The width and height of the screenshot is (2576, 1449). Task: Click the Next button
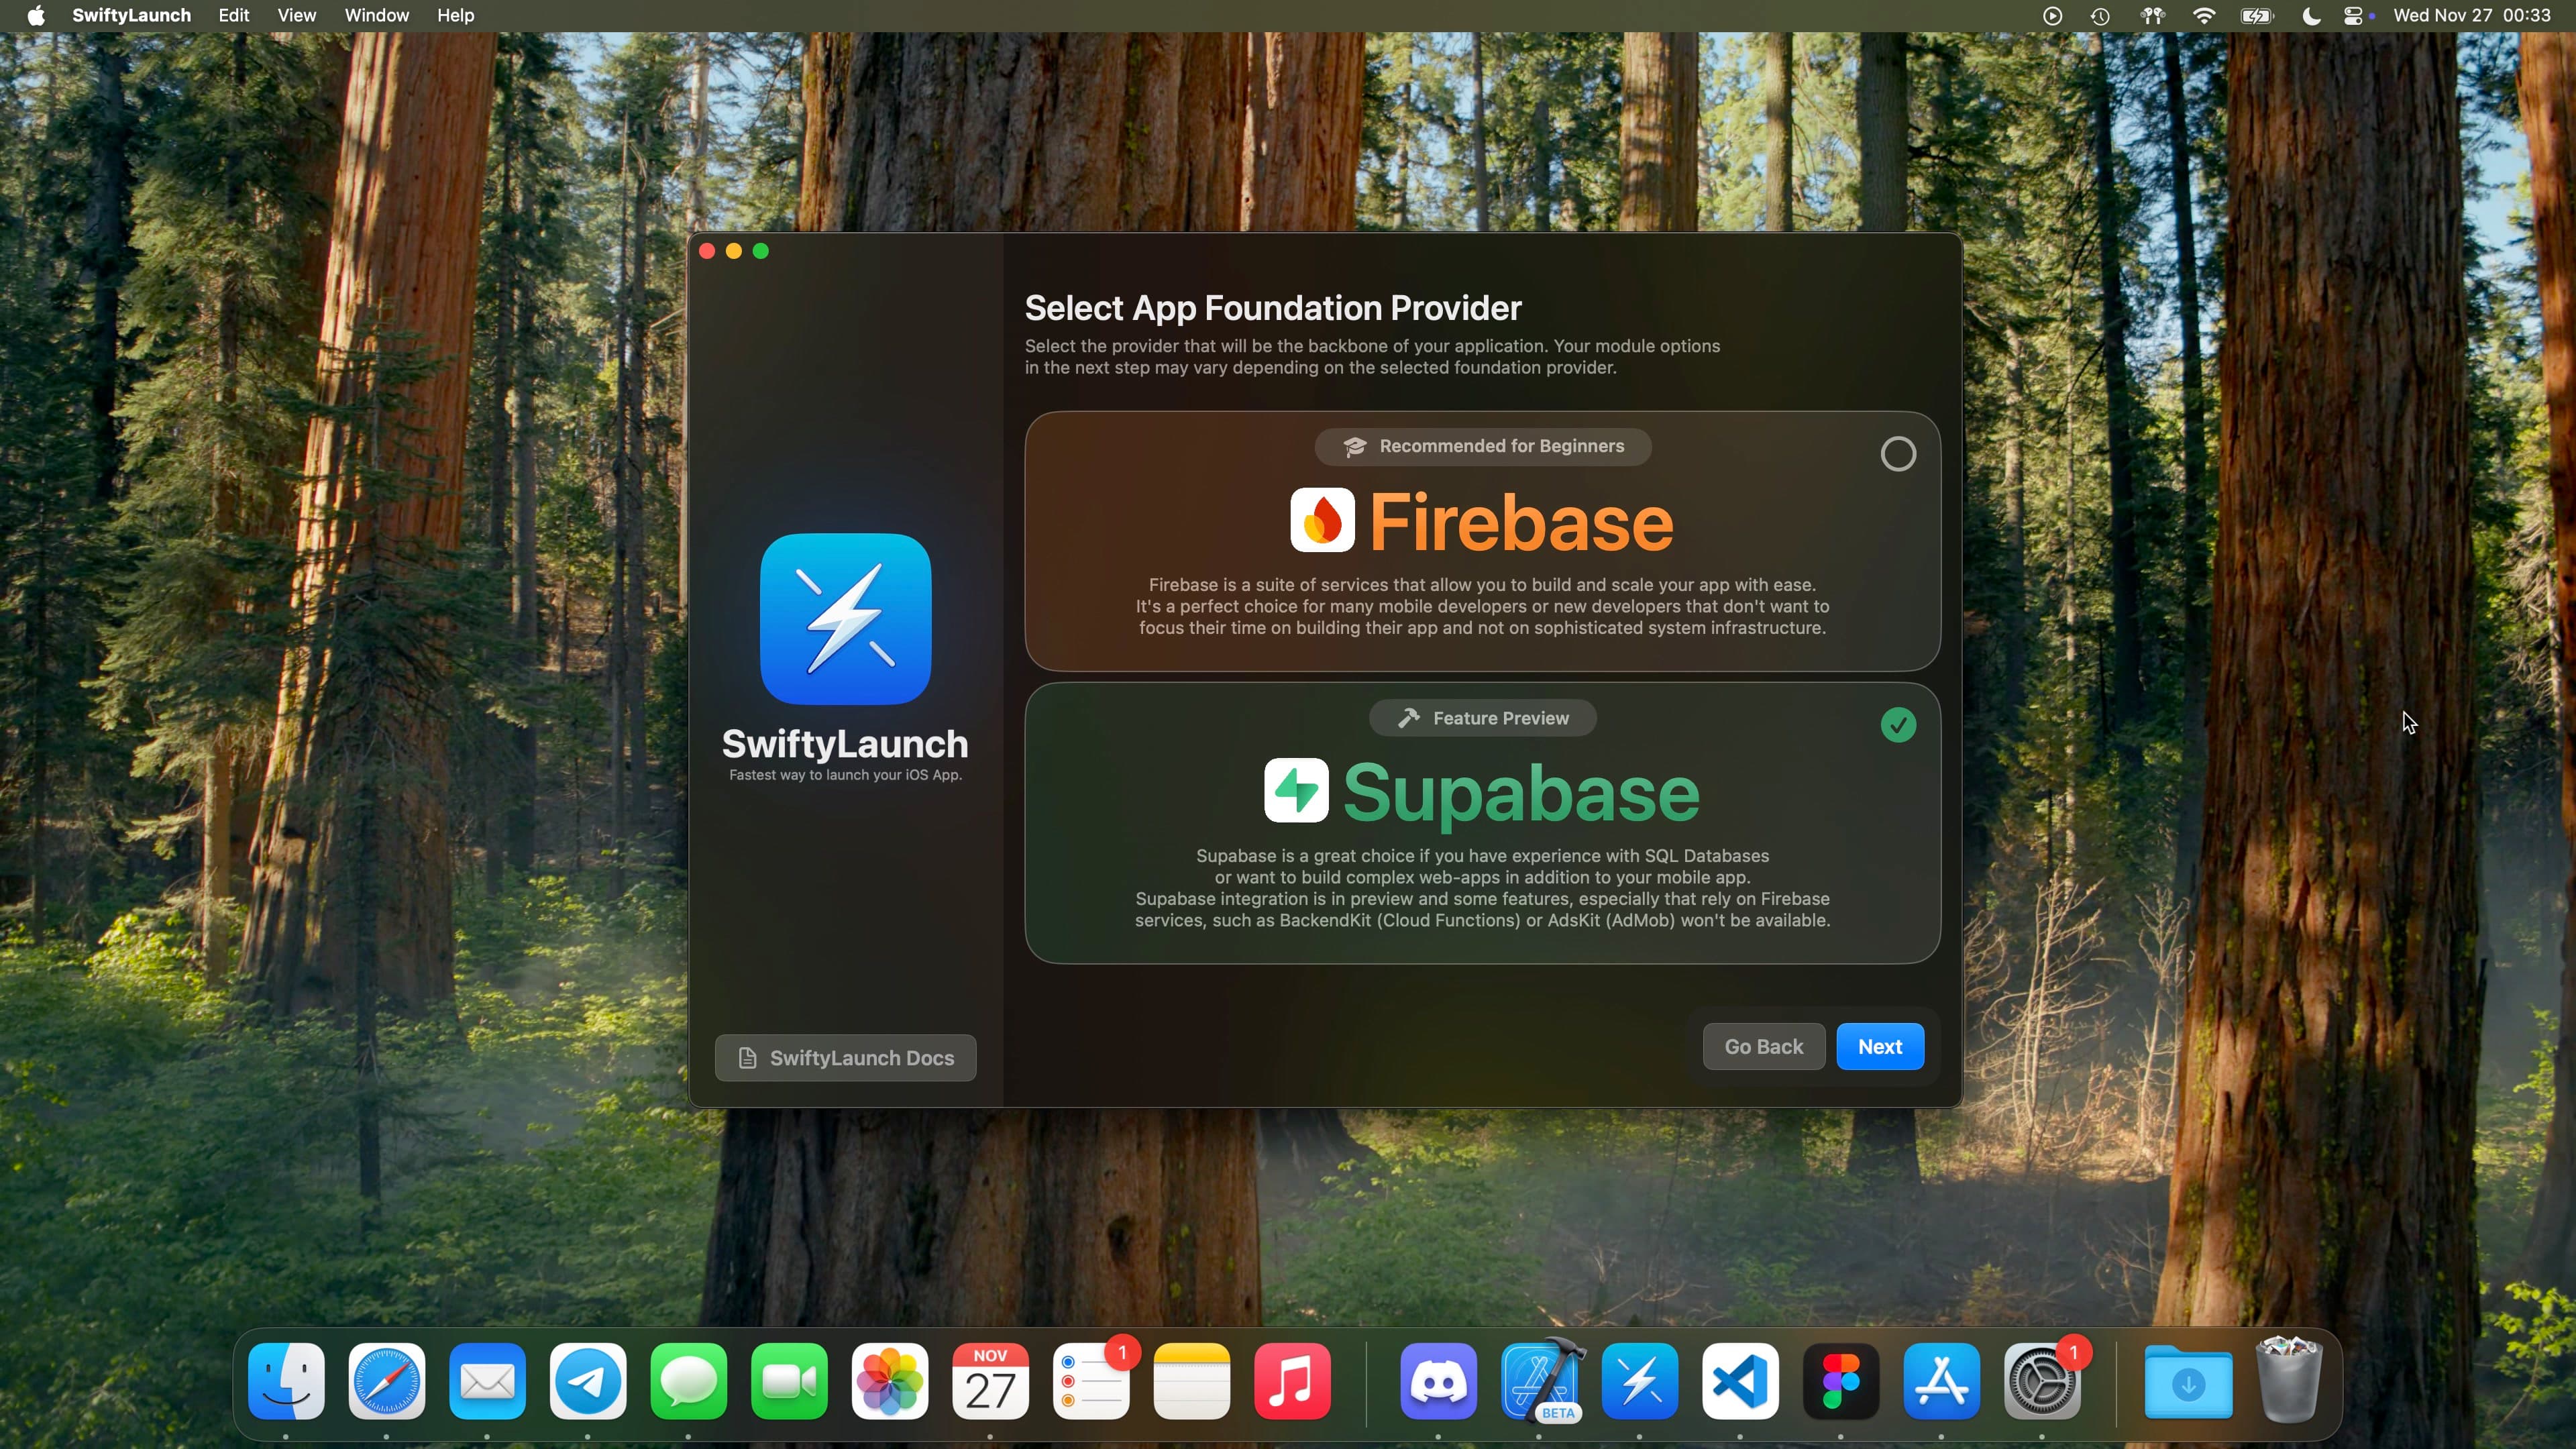tap(1879, 1046)
